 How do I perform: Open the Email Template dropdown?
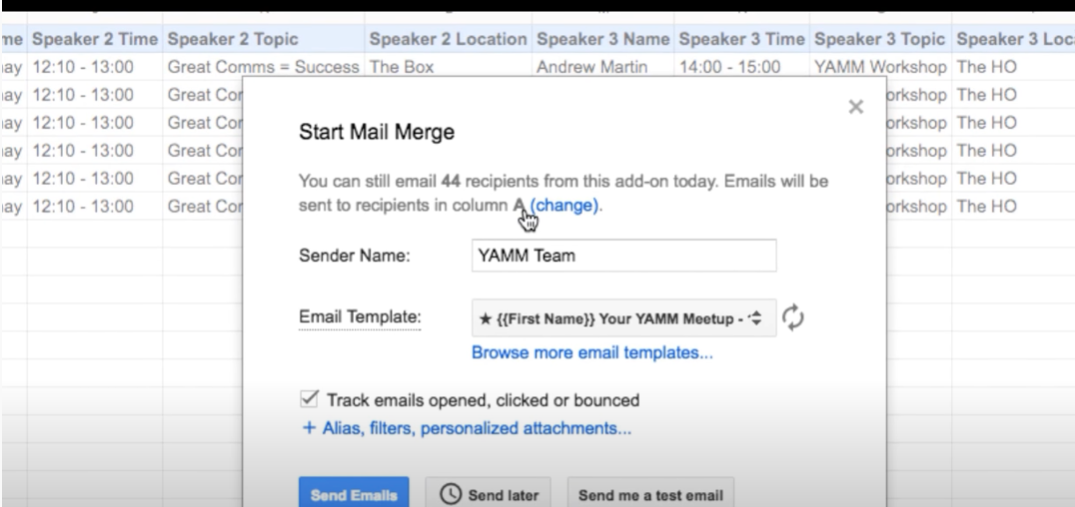click(x=624, y=318)
